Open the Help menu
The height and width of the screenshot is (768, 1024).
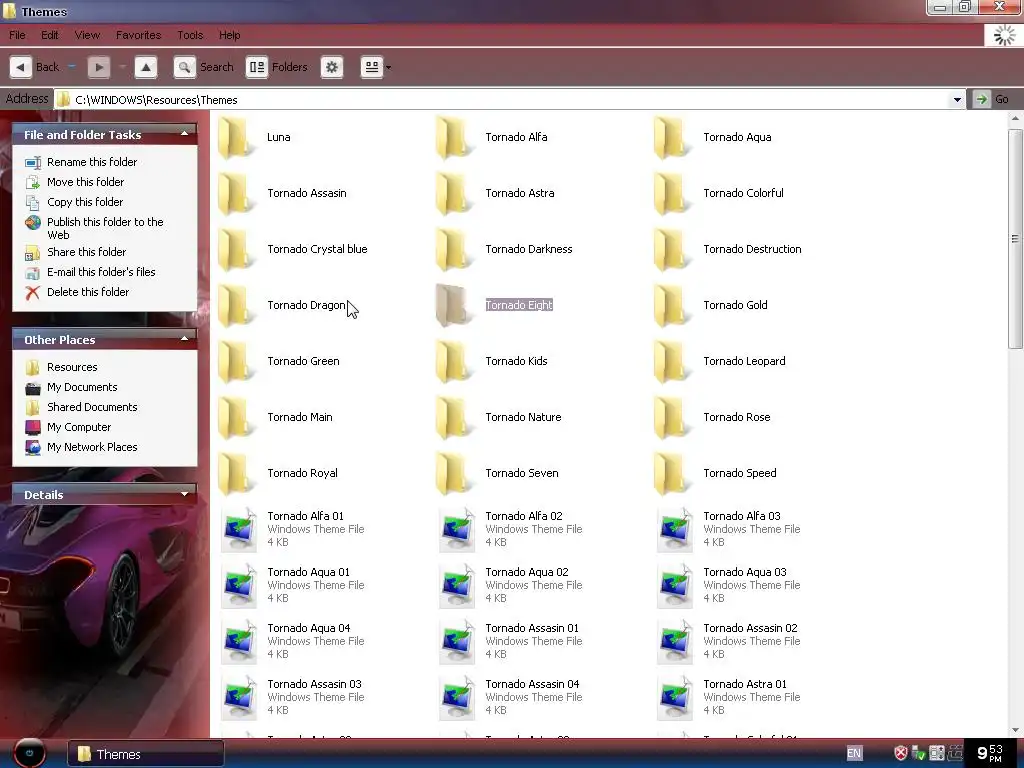tap(229, 35)
